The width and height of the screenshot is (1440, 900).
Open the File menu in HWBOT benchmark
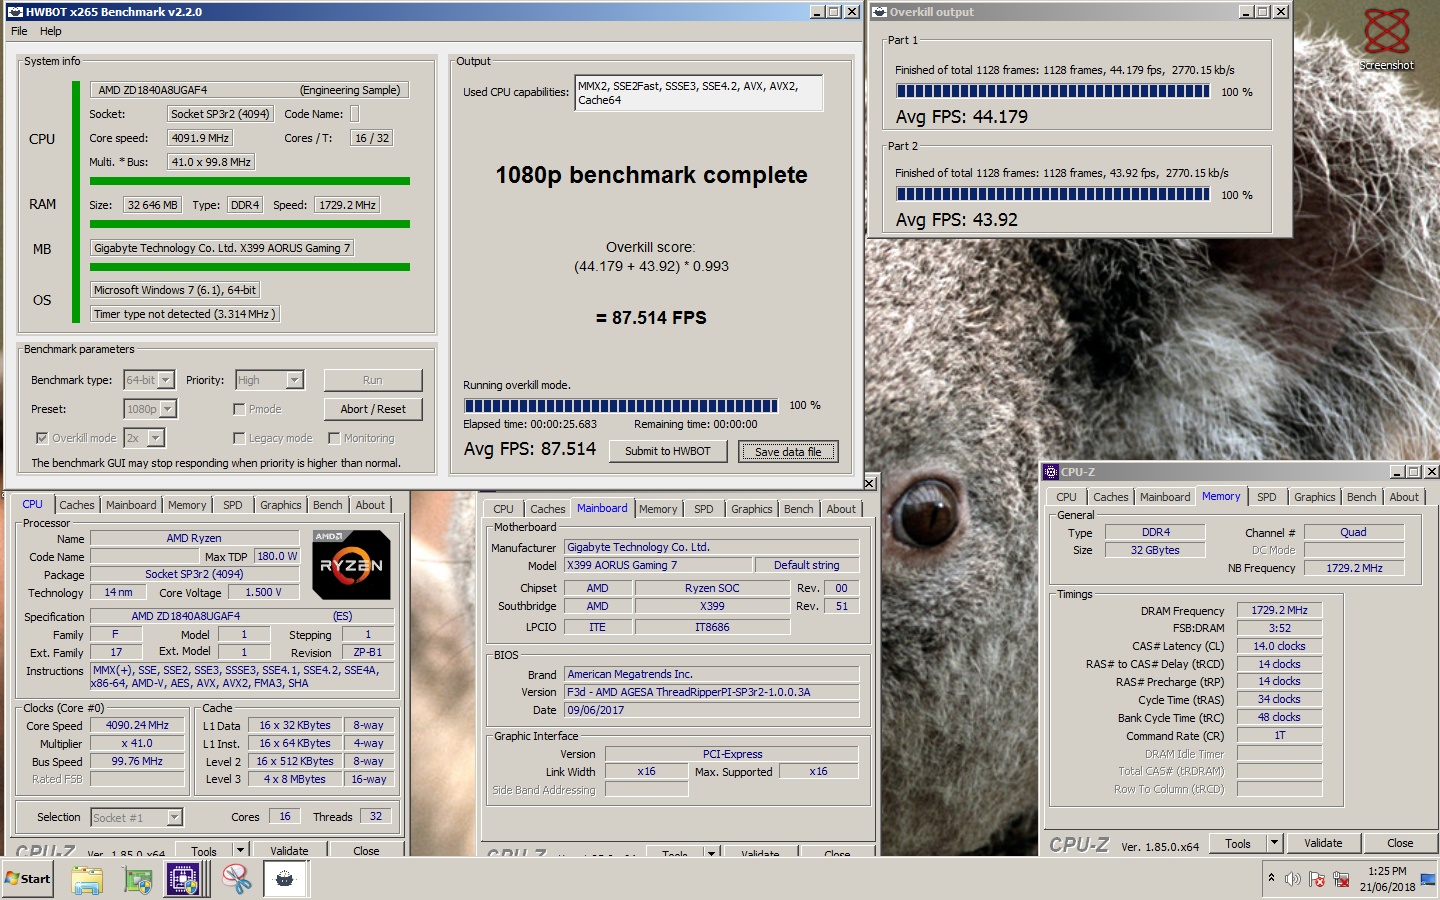[19, 31]
